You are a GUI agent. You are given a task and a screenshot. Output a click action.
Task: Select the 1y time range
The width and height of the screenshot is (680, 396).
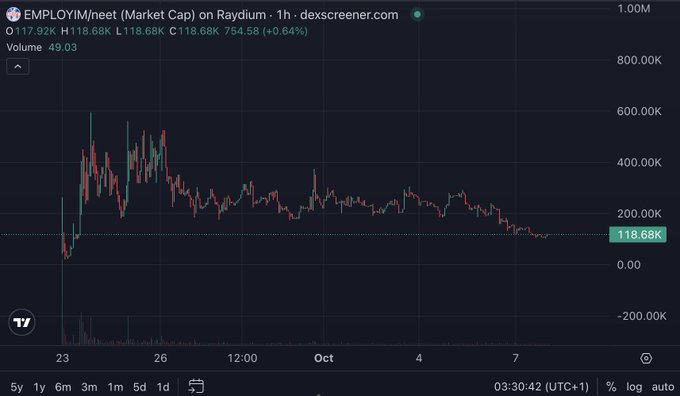39,387
